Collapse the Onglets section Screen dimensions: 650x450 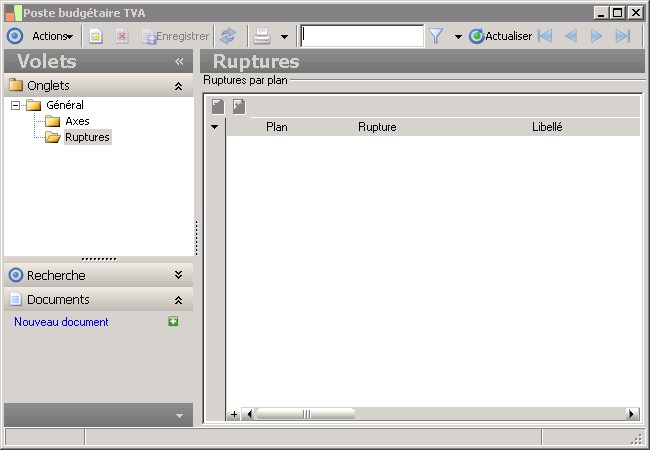(178, 86)
